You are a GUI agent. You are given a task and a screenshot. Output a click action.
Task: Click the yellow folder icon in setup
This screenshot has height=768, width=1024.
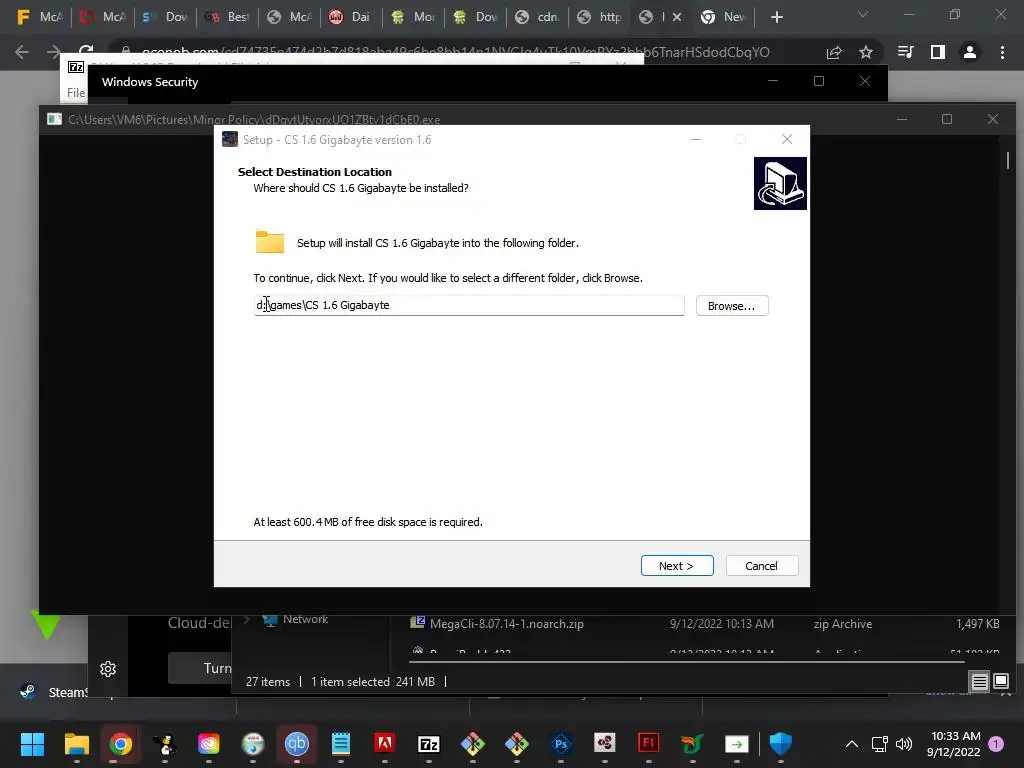pyautogui.click(x=270, y=242)
